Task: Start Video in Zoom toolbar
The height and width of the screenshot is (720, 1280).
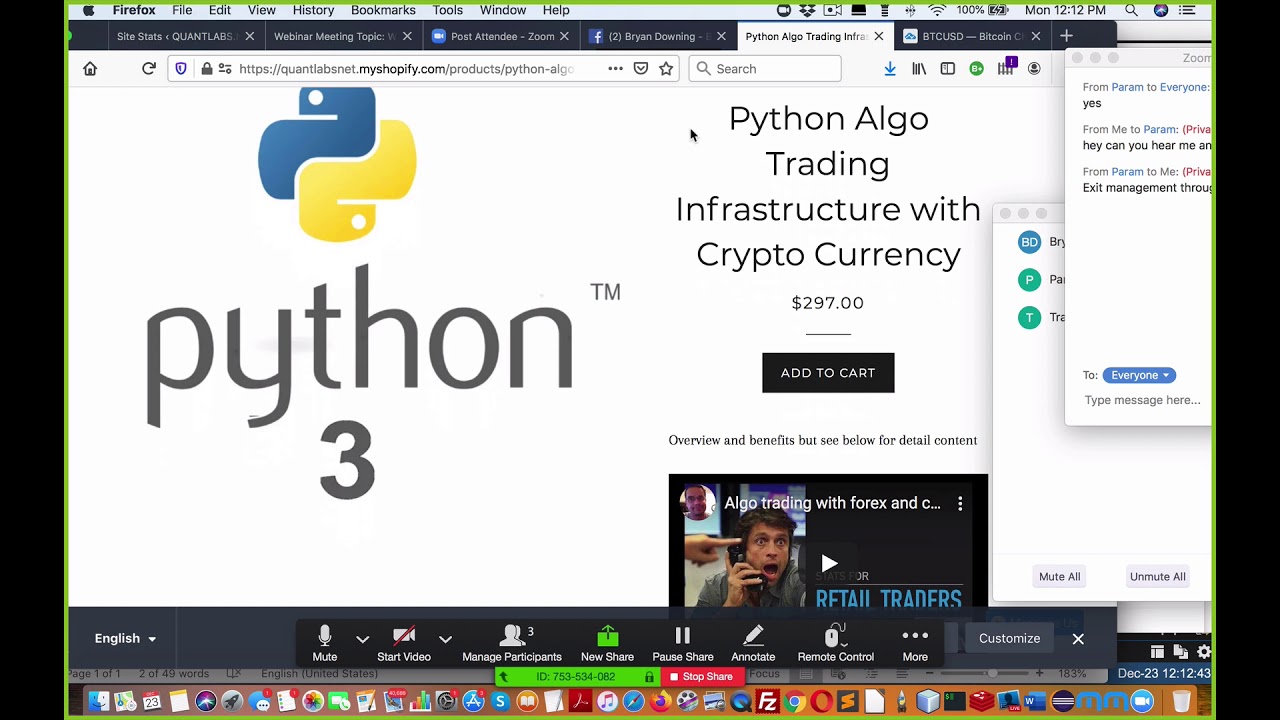Action: click(404, 644)
